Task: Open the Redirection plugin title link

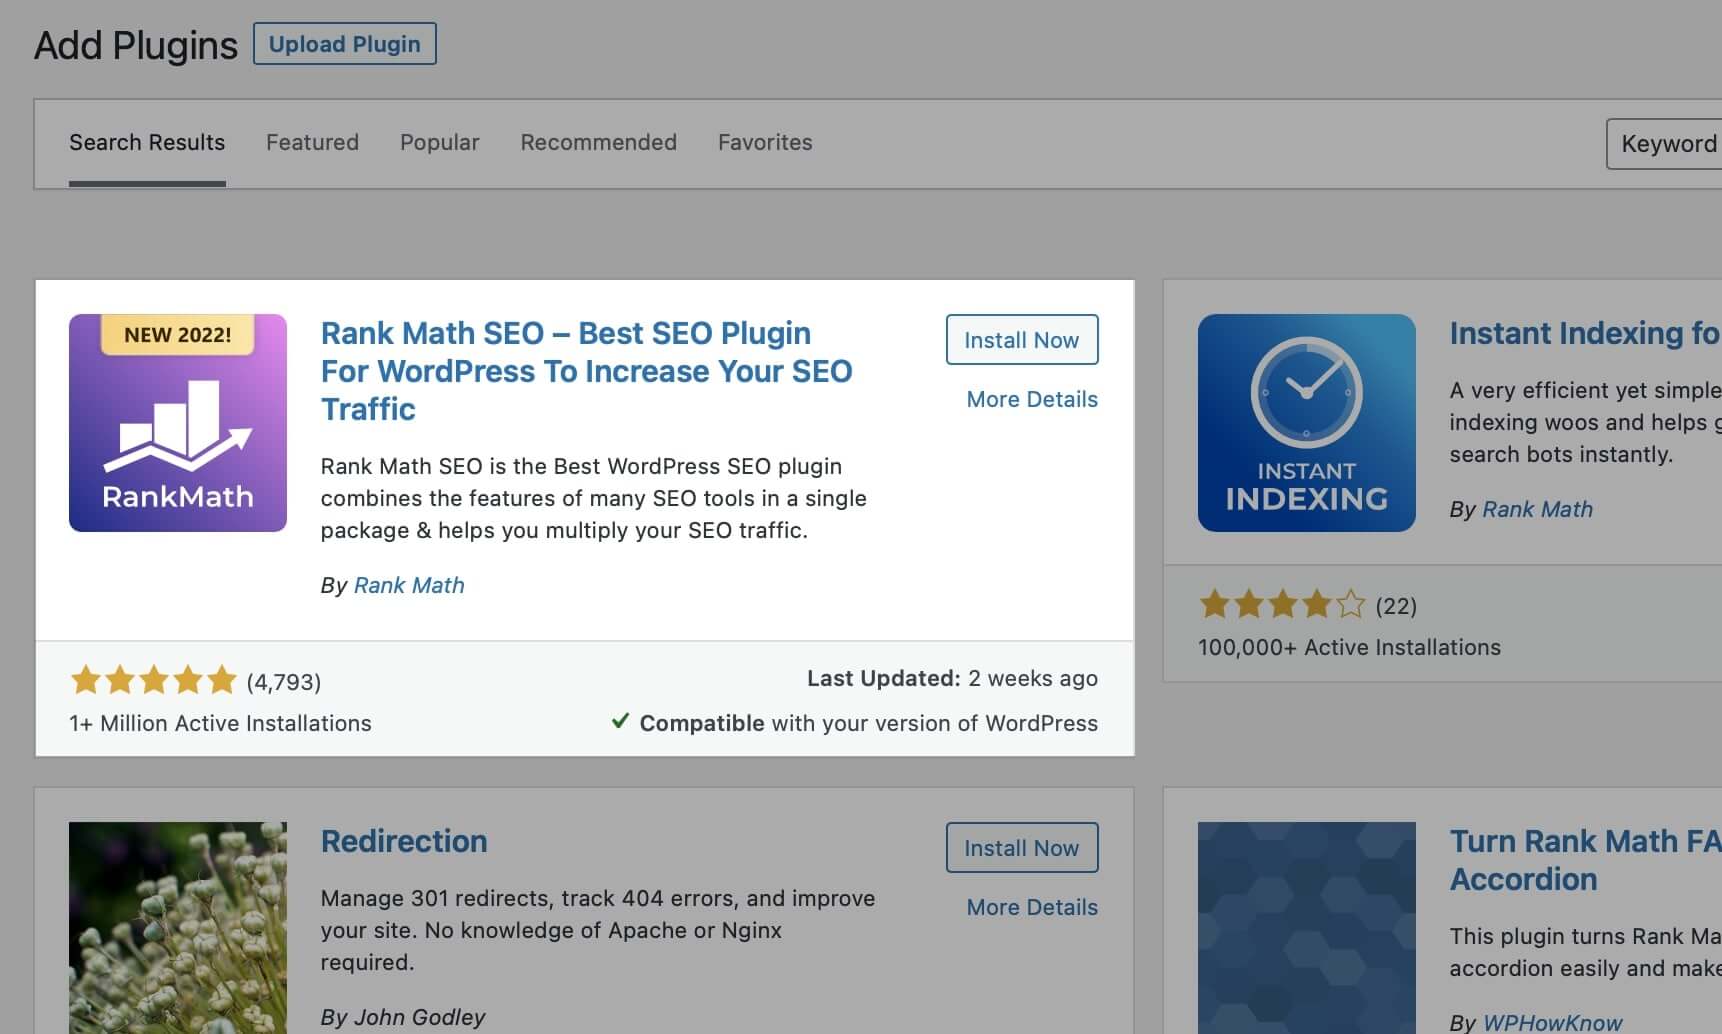Action: tap(404, 841)
